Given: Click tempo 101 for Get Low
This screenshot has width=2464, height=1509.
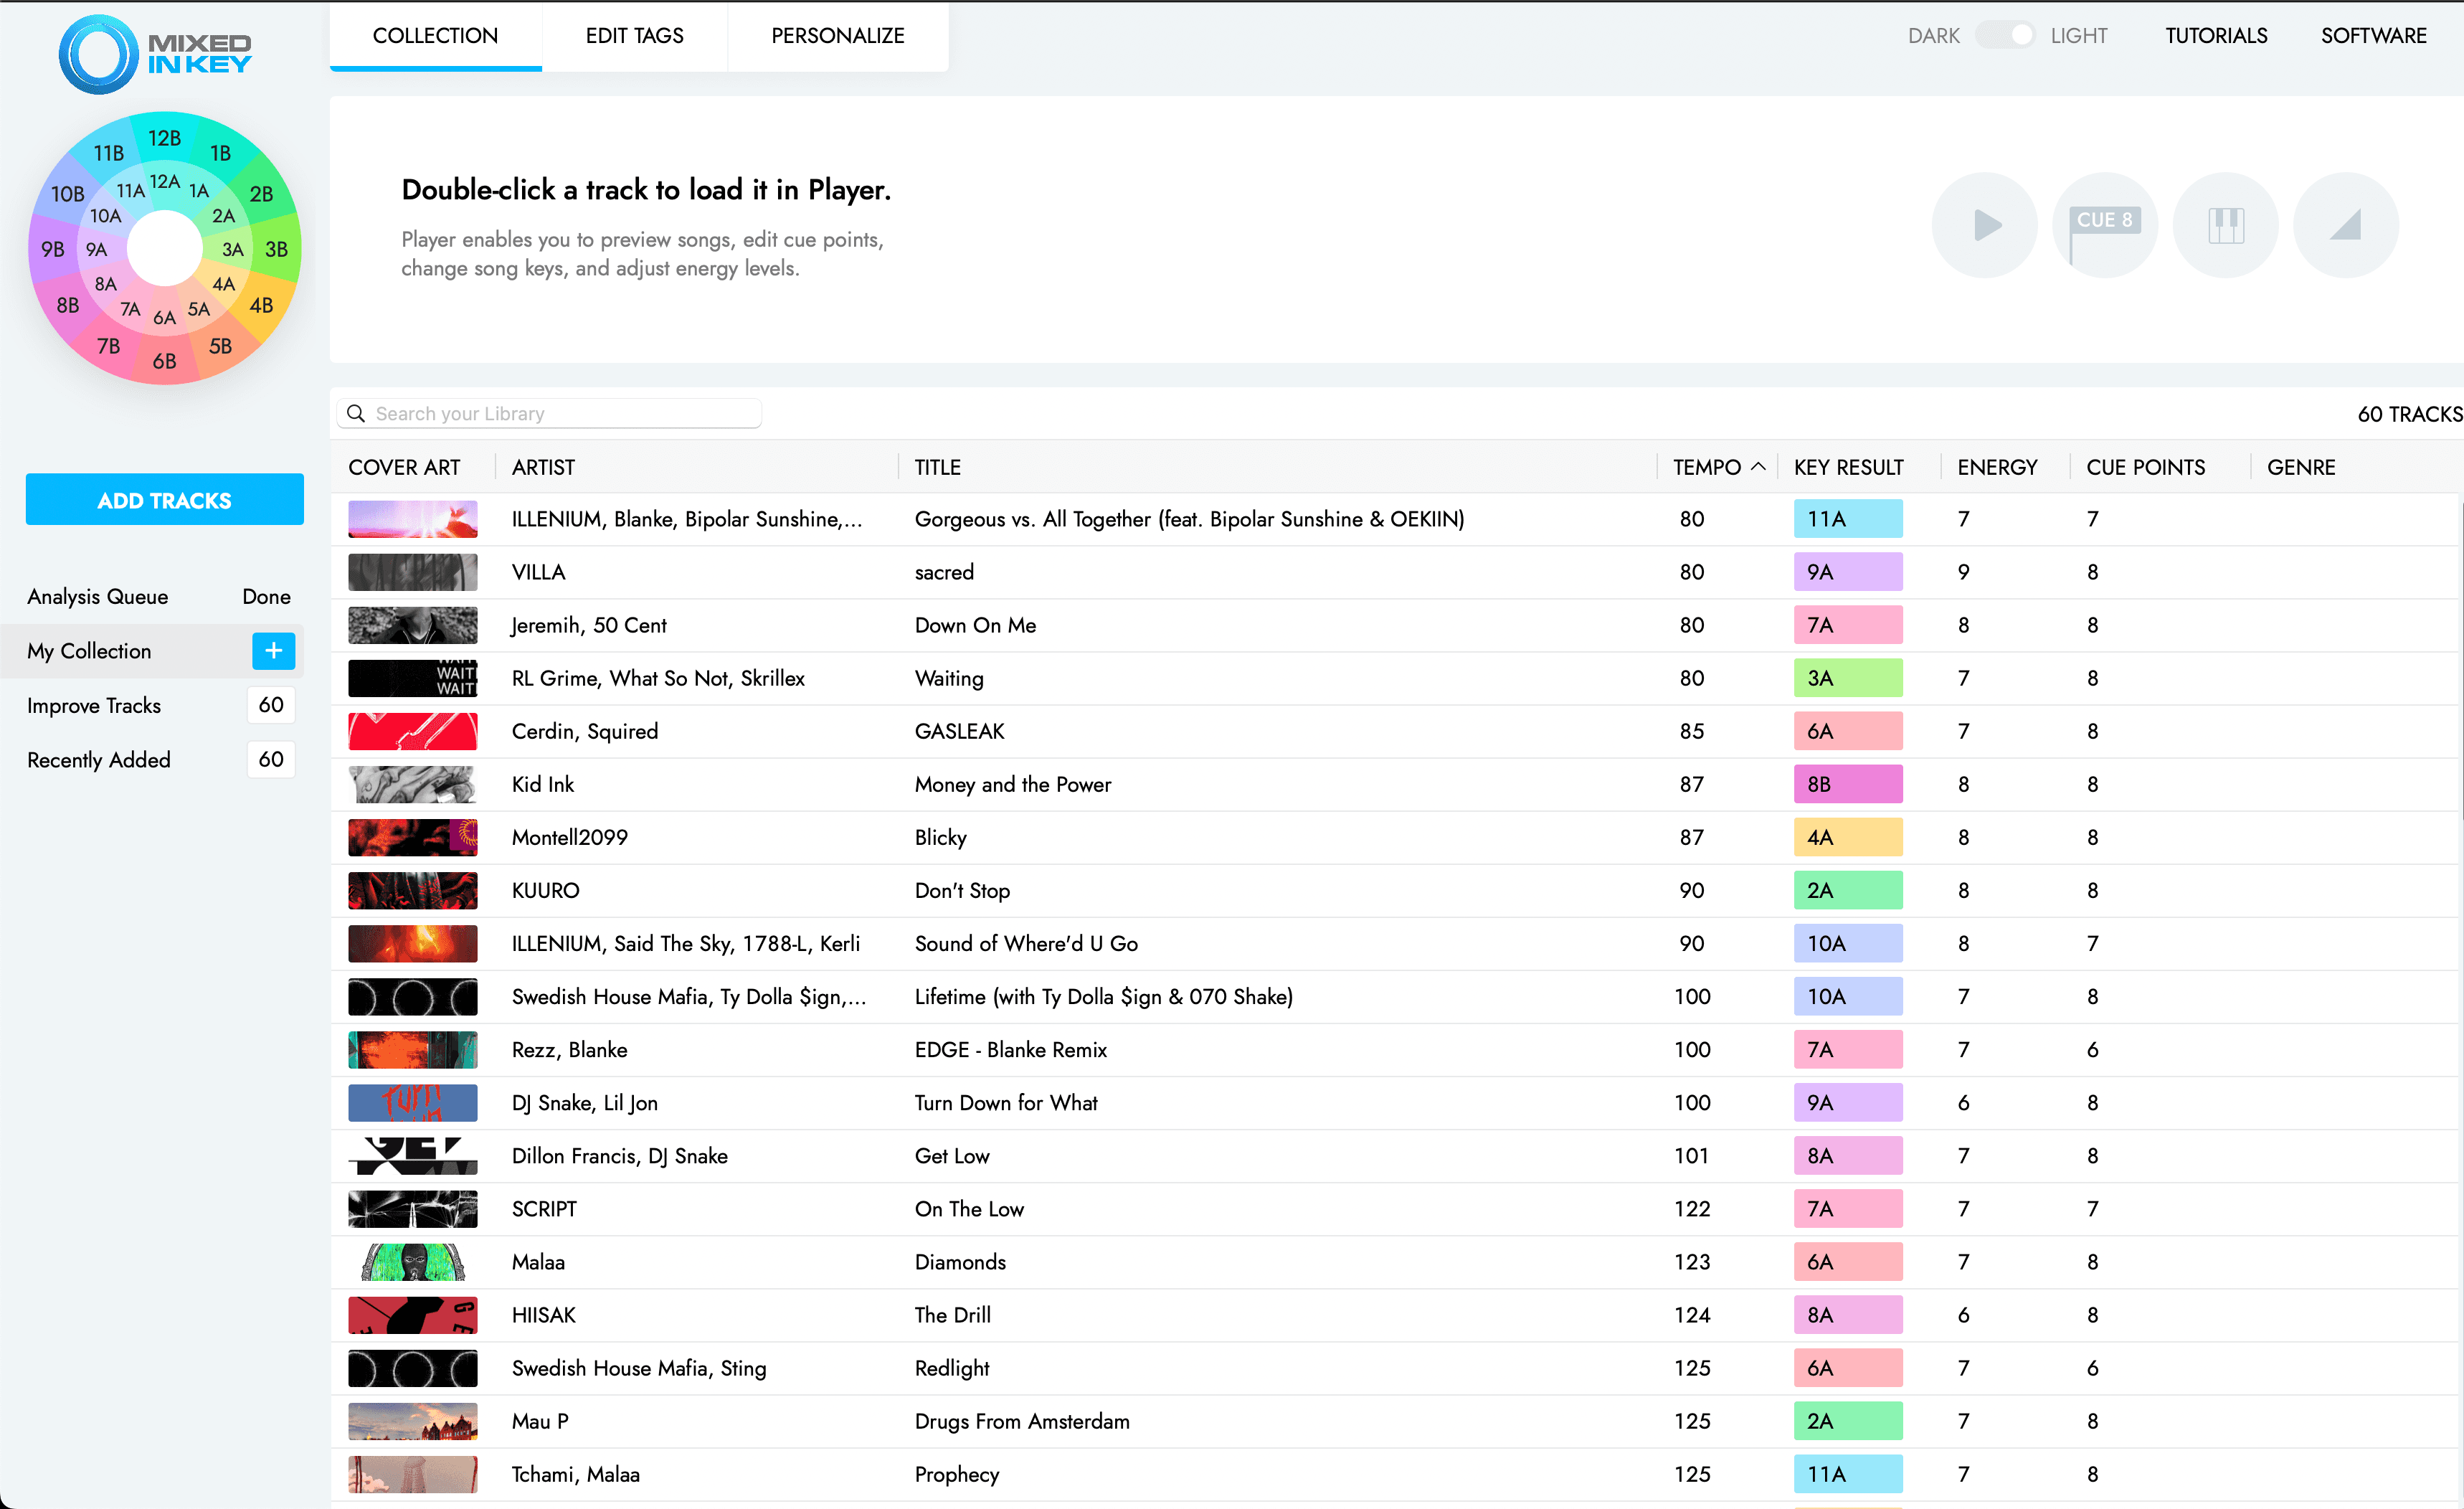Looking at the screenshot, I should (1691, 1156).
